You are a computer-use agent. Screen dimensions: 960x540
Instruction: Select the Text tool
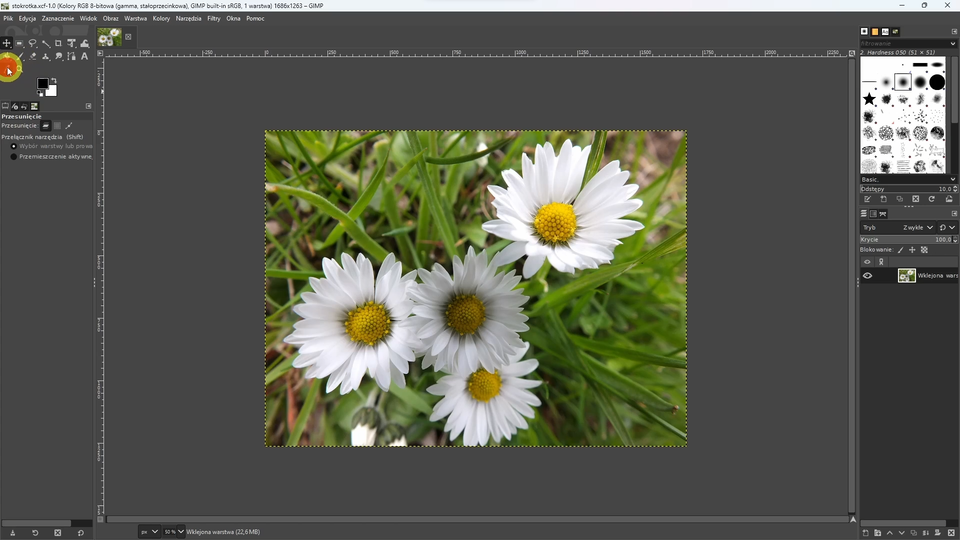click(84, 56)
